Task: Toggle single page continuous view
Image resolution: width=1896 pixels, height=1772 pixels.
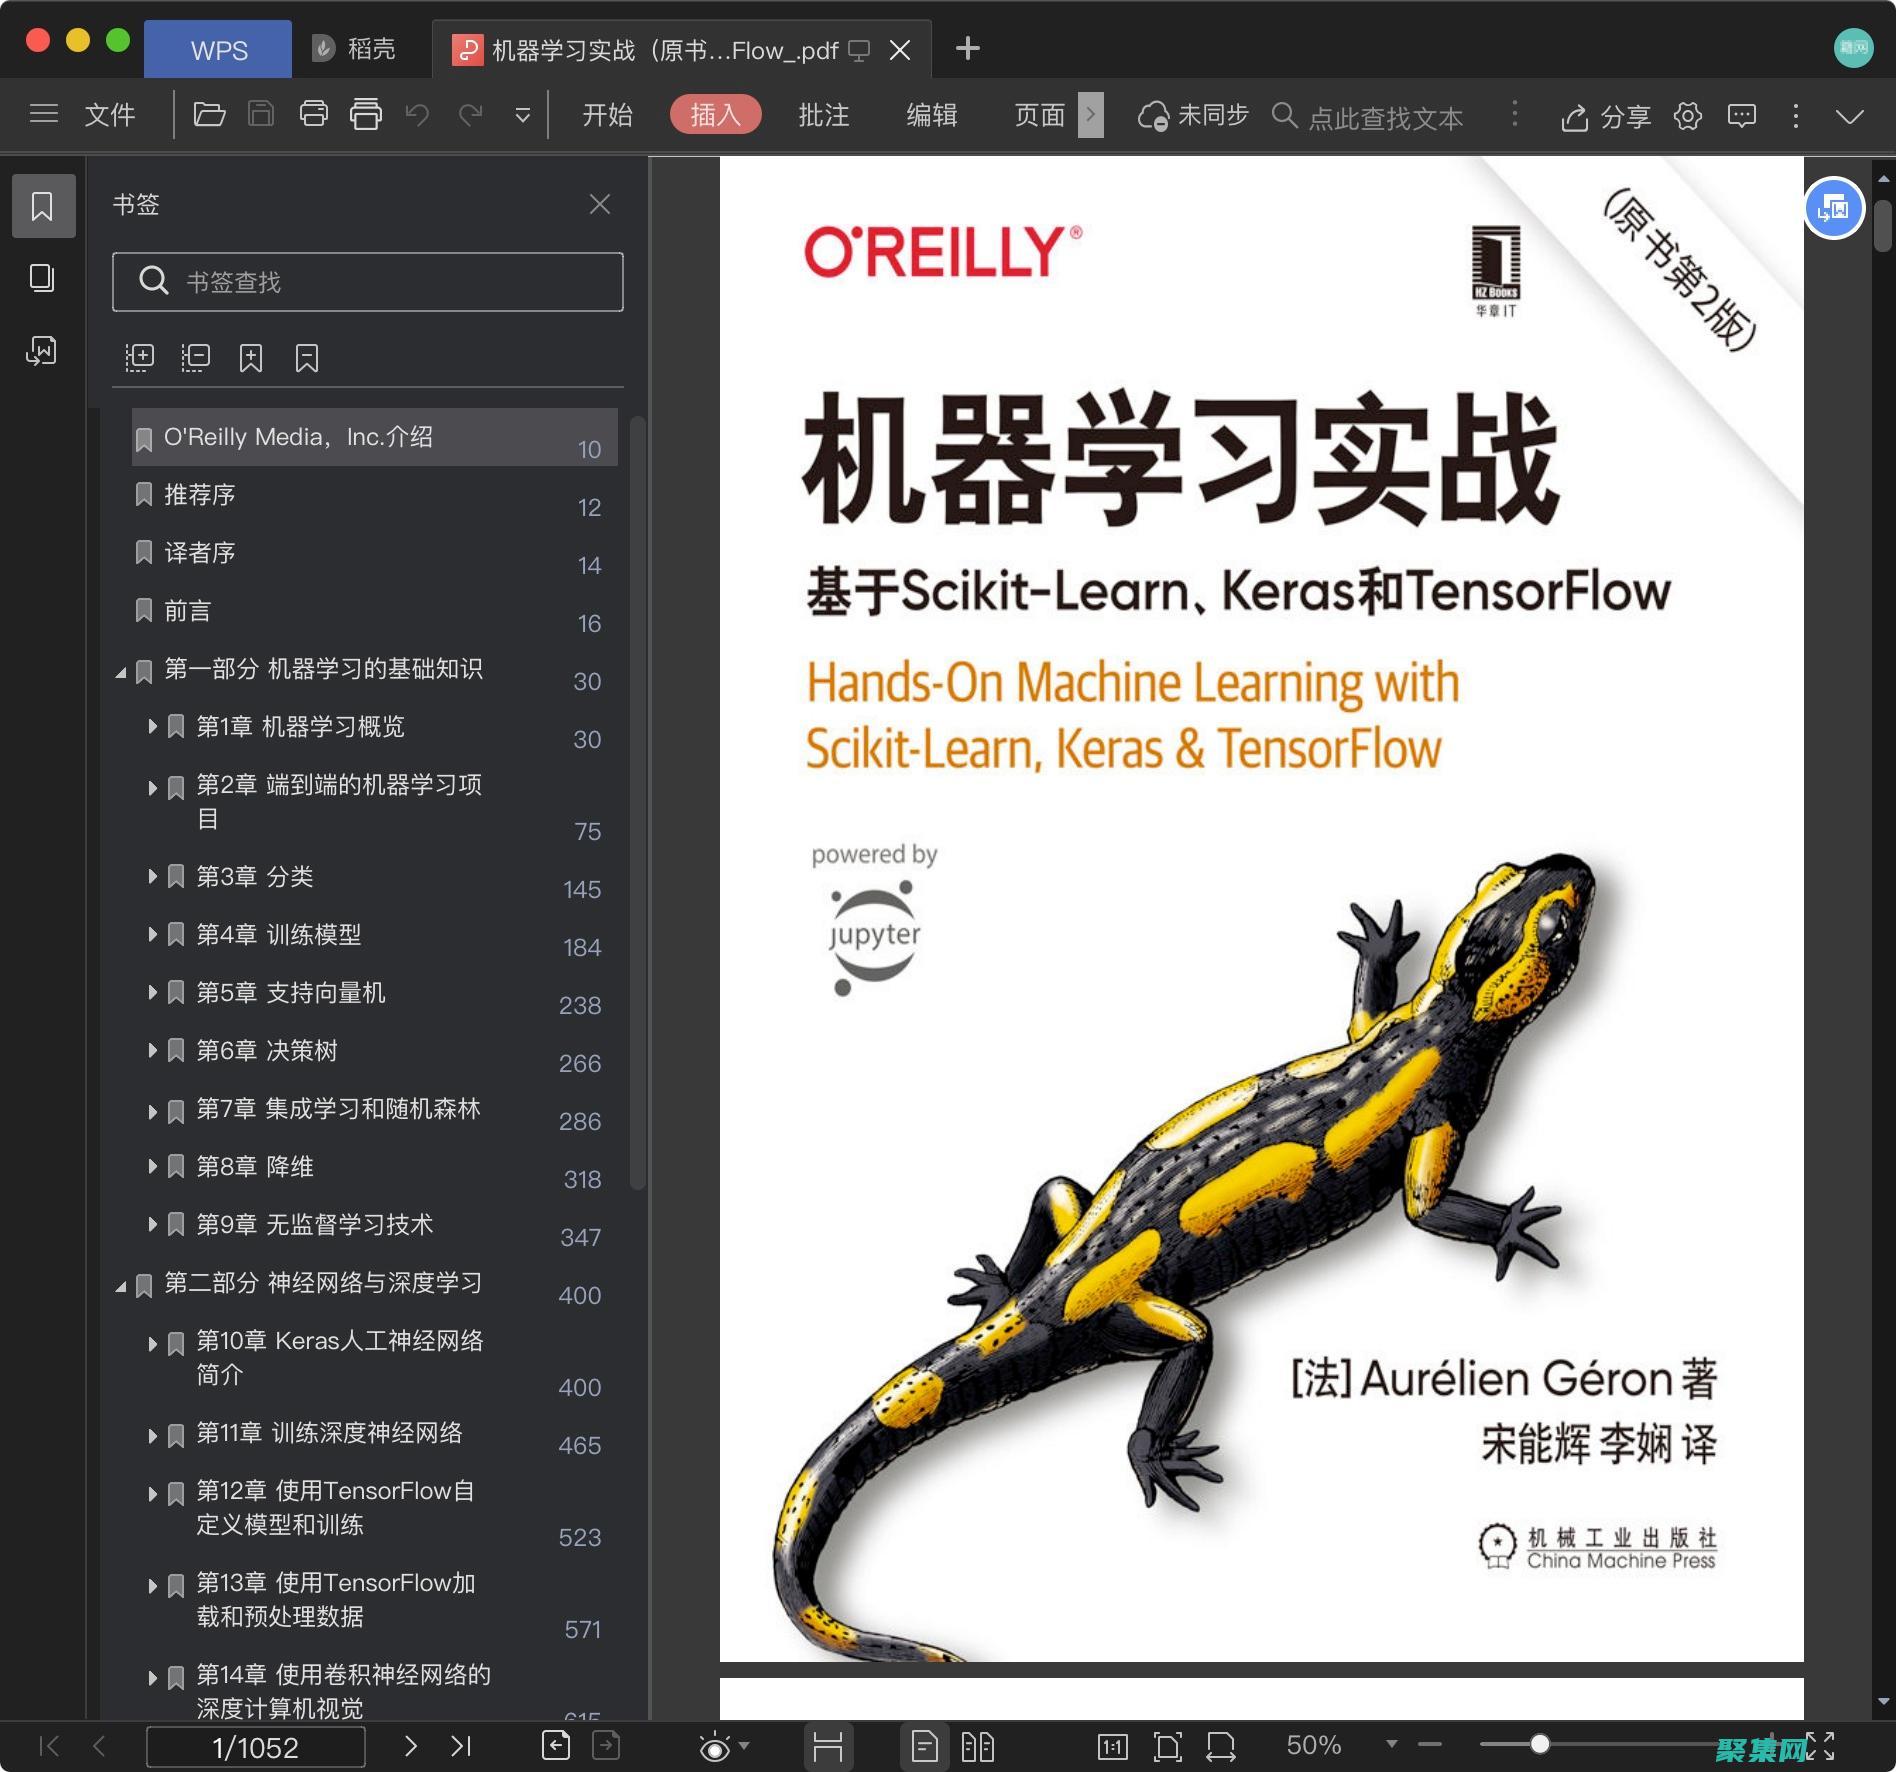Action: point(925,1747)
